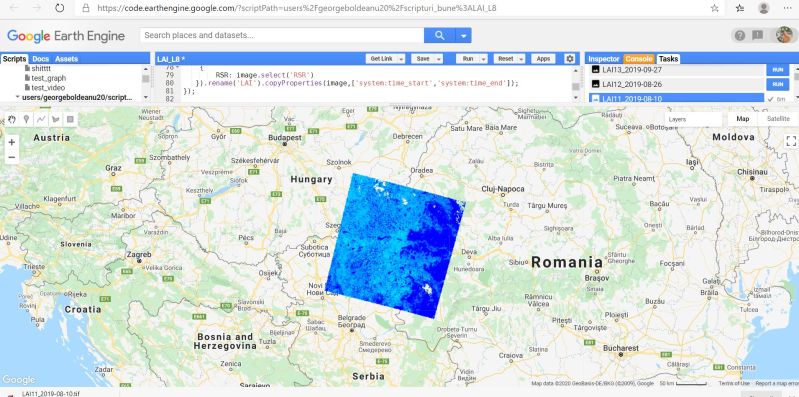Collapse the users/georgeboldeanu20 scripts folder
This screenshot has width=799, height=397.
(18, 97)
